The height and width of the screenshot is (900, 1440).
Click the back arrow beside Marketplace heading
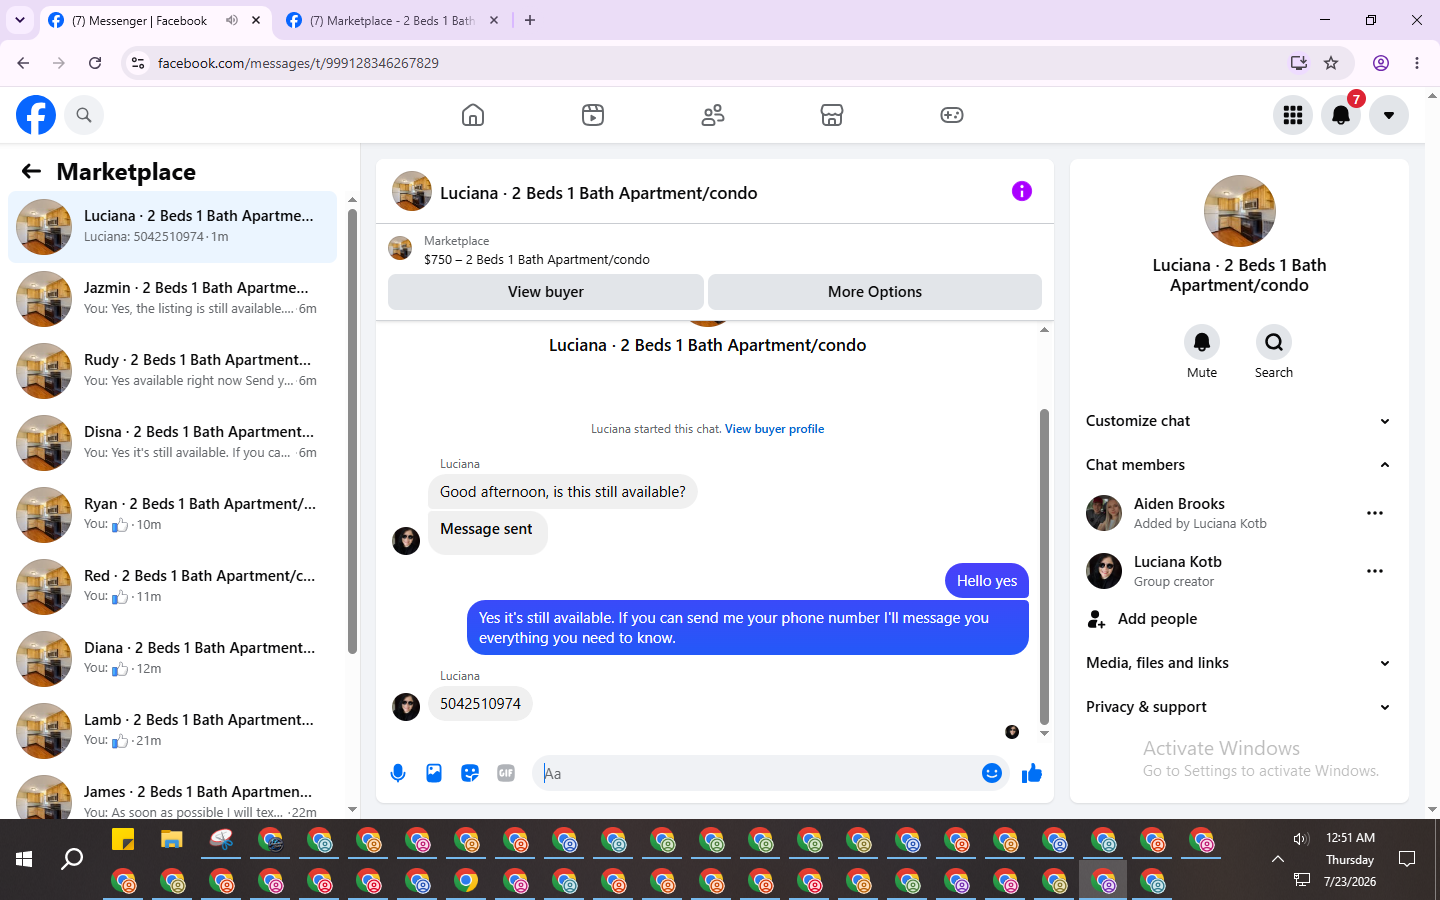pyautogui.click(x=31, y=171)
